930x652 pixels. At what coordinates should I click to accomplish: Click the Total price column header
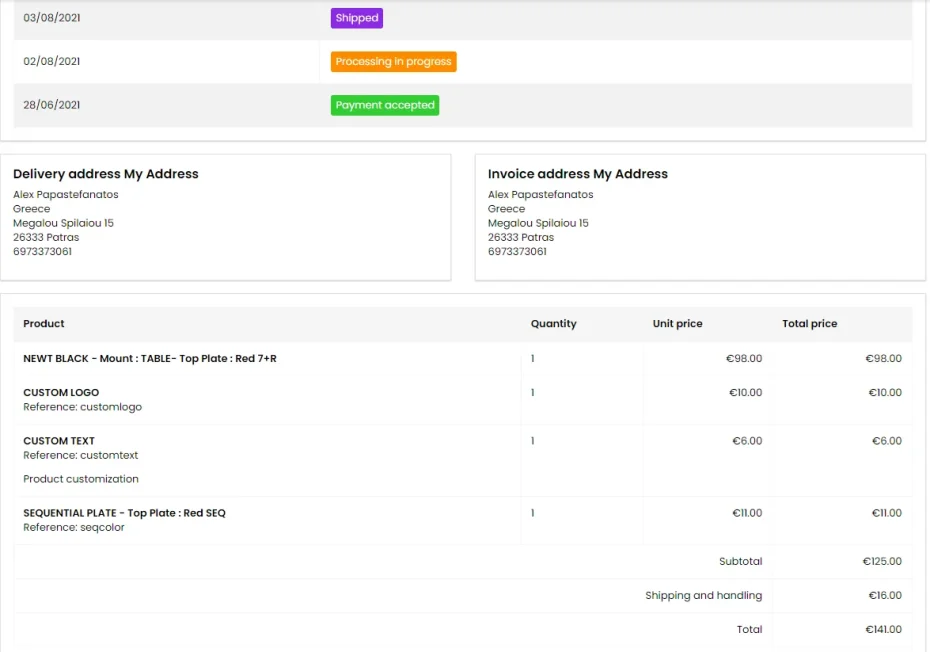810,323
